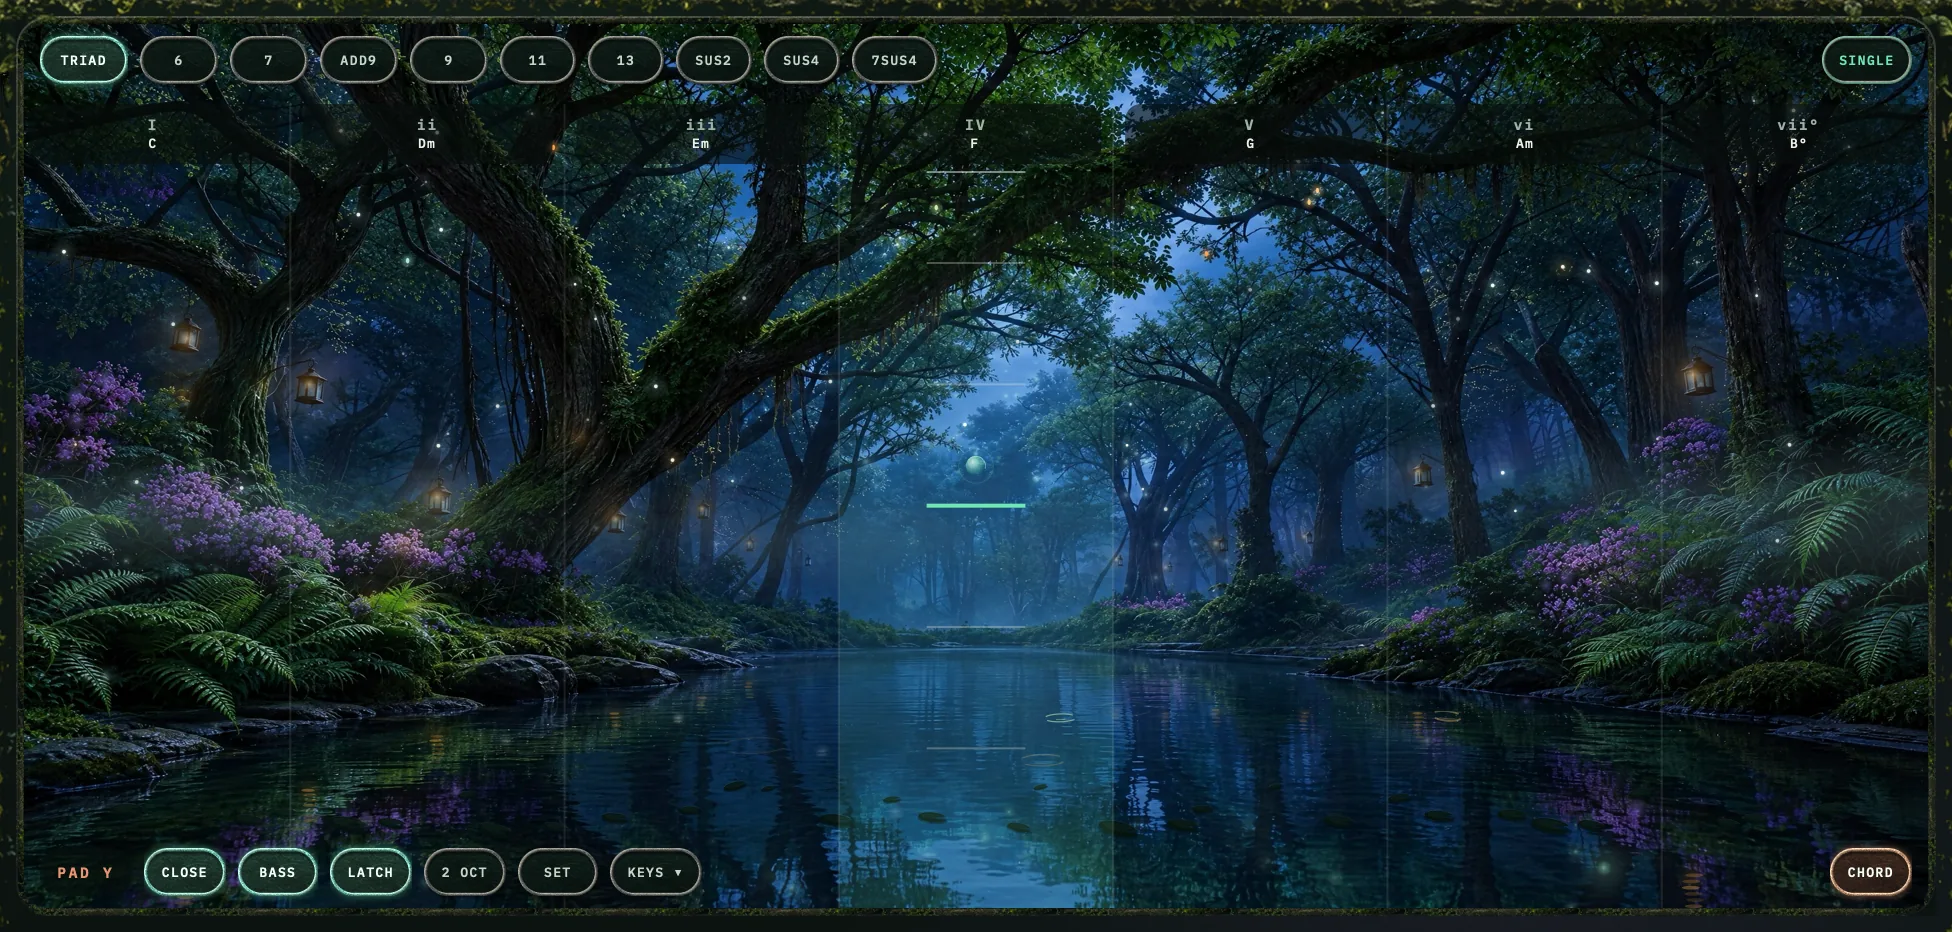This screenshot has height=932, width=1952.
Task: Play the IV chord column (F)
Action: [975, 505]
